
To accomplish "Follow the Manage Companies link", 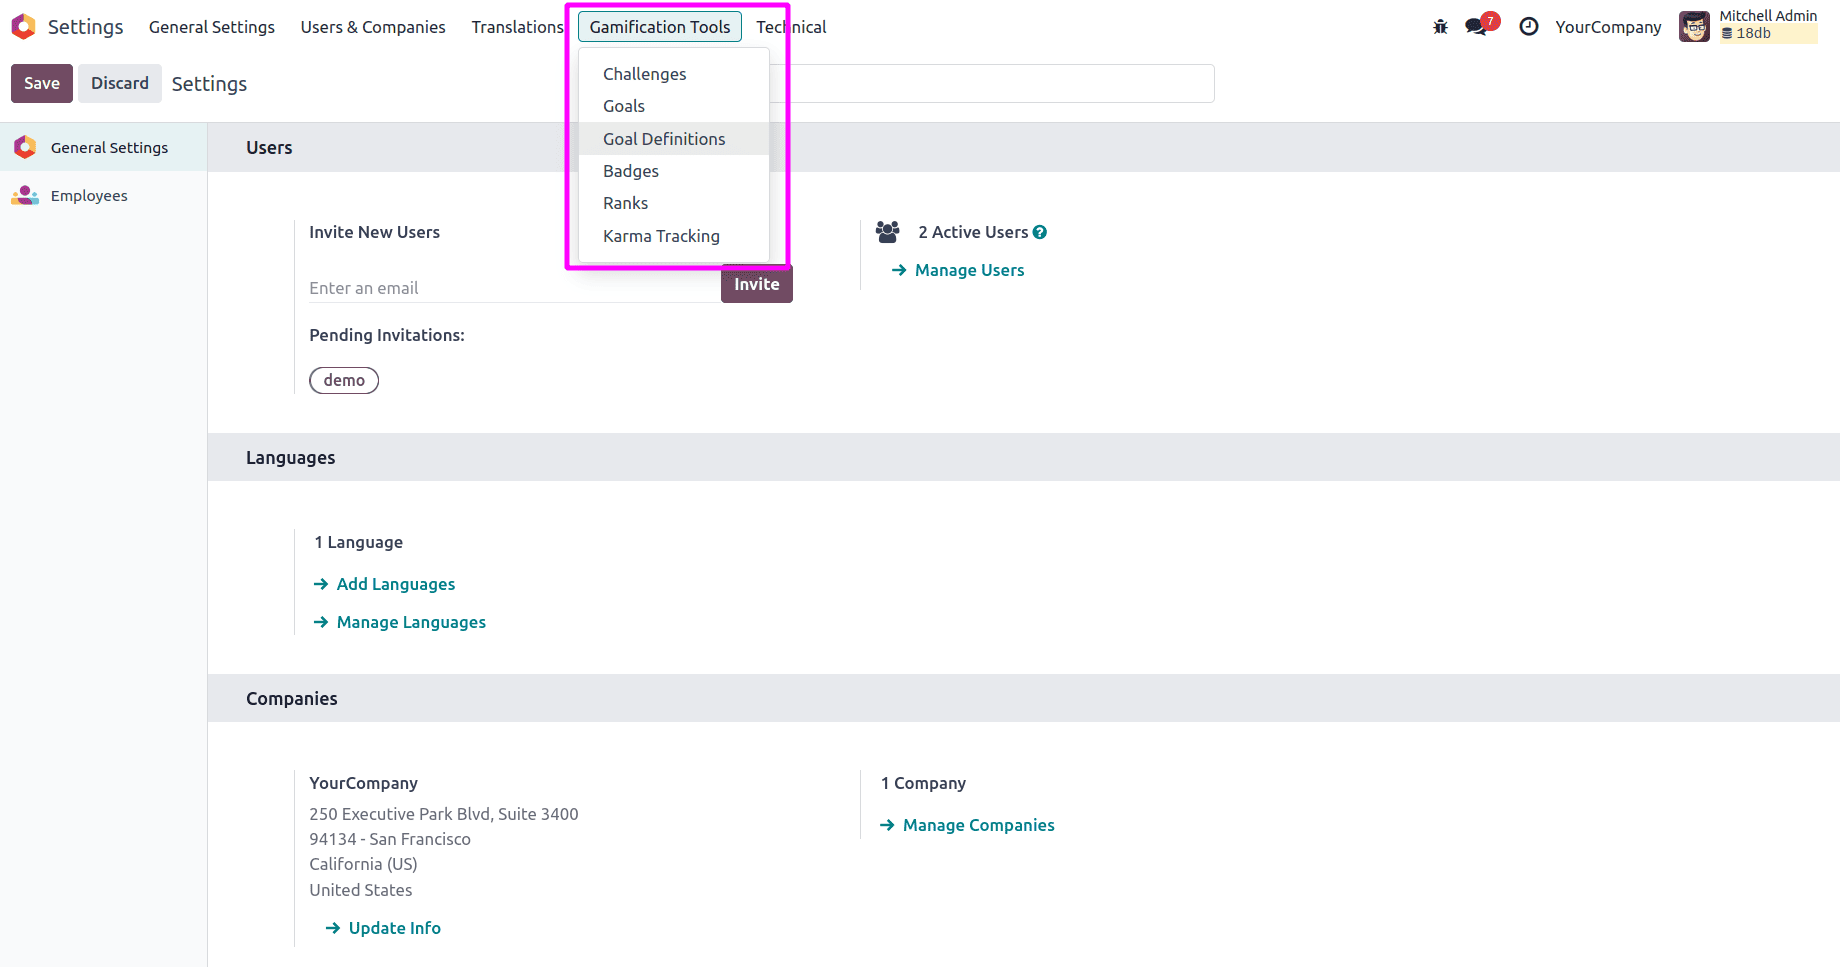I will (977, 825).
